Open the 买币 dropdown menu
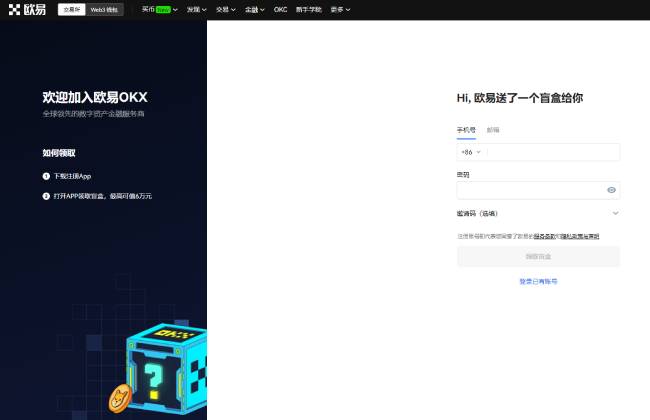Viewport: 650px width, 420px height. pos(159,9)
